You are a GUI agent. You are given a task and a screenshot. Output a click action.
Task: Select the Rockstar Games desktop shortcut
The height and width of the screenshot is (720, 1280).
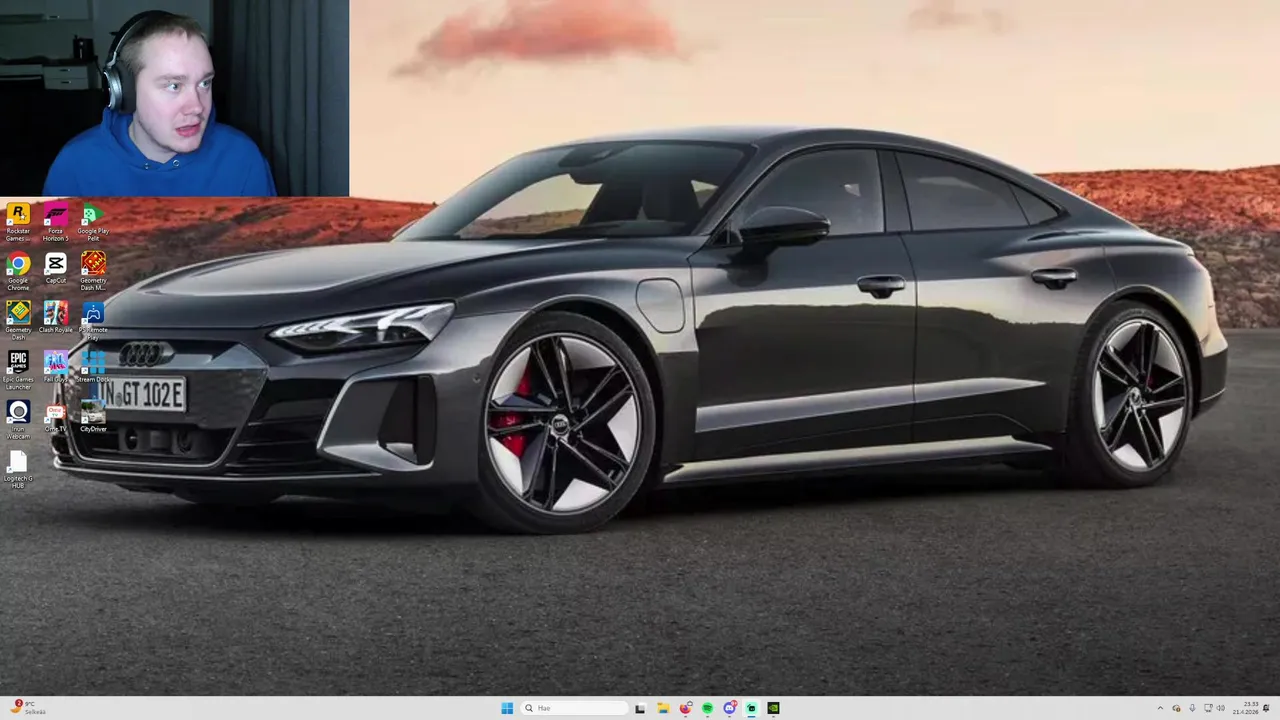pos(18,221)
